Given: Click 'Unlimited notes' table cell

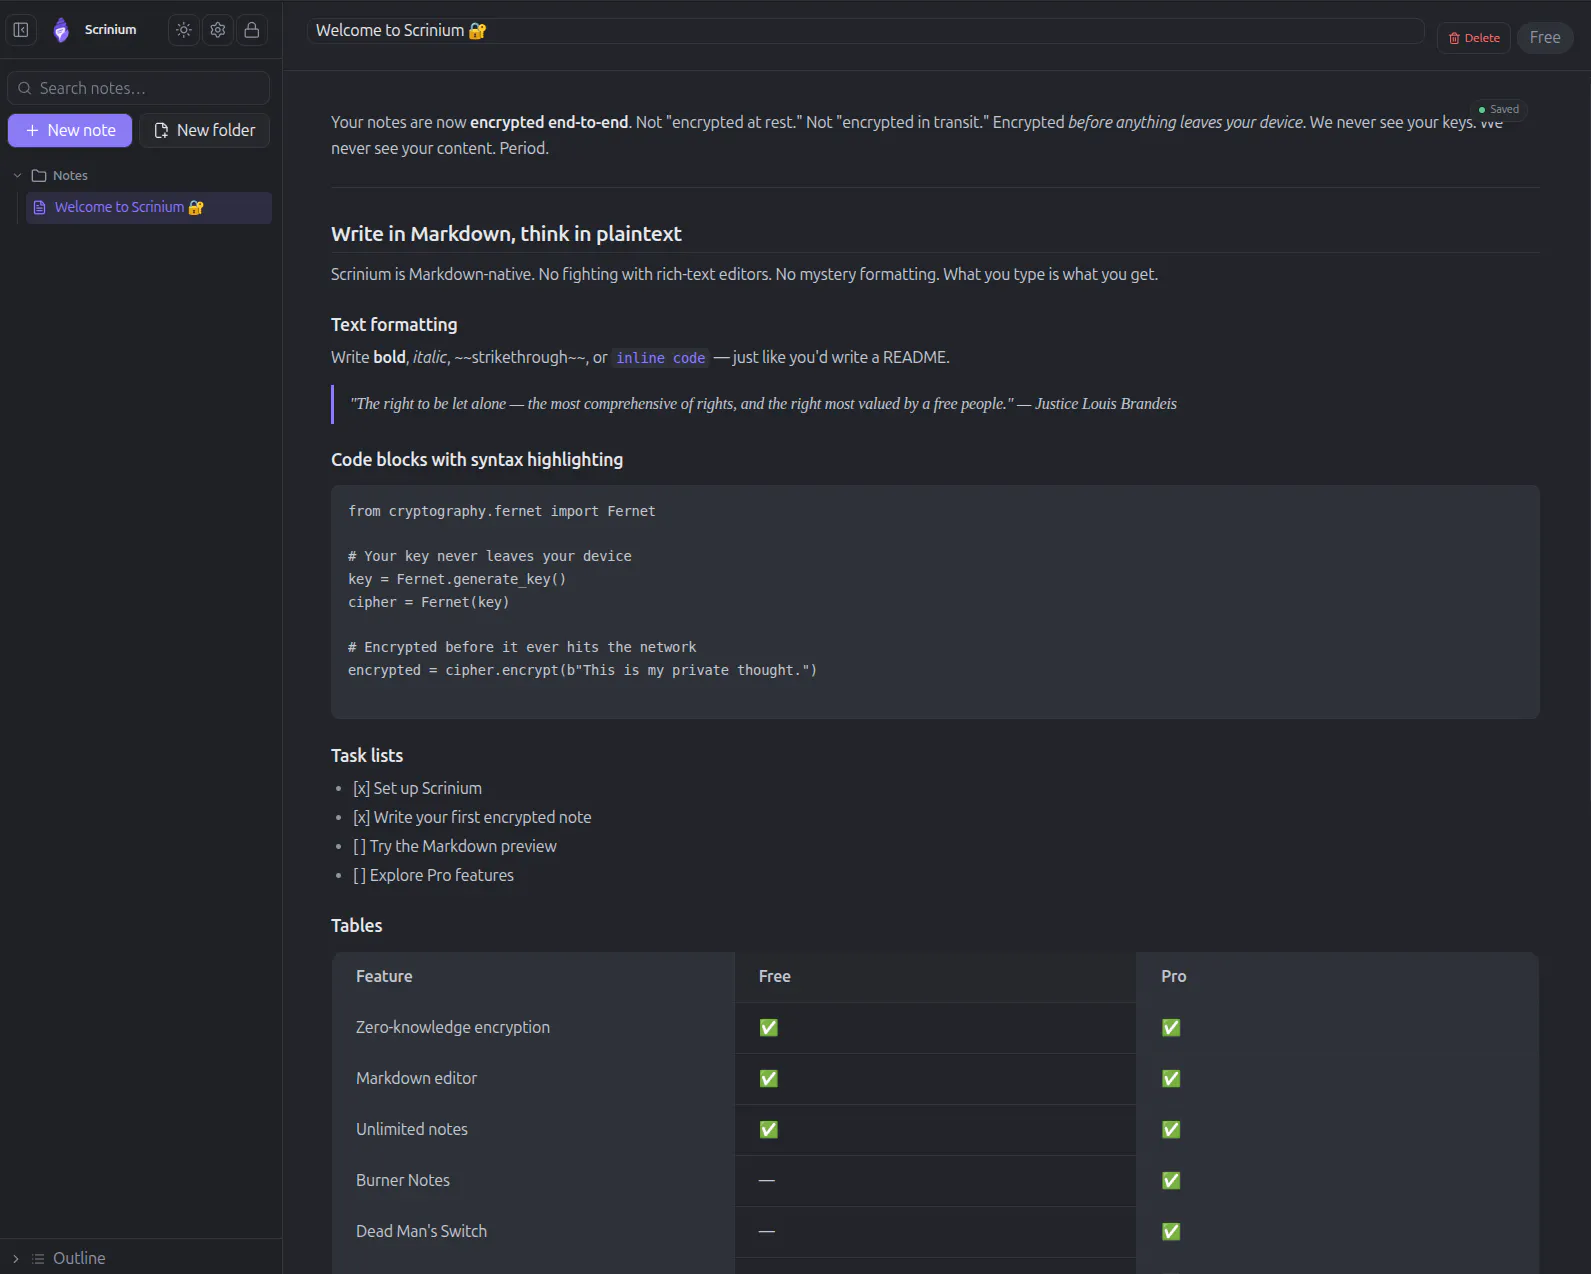Looking at the screenshot, I should [x=412, y=1129].
